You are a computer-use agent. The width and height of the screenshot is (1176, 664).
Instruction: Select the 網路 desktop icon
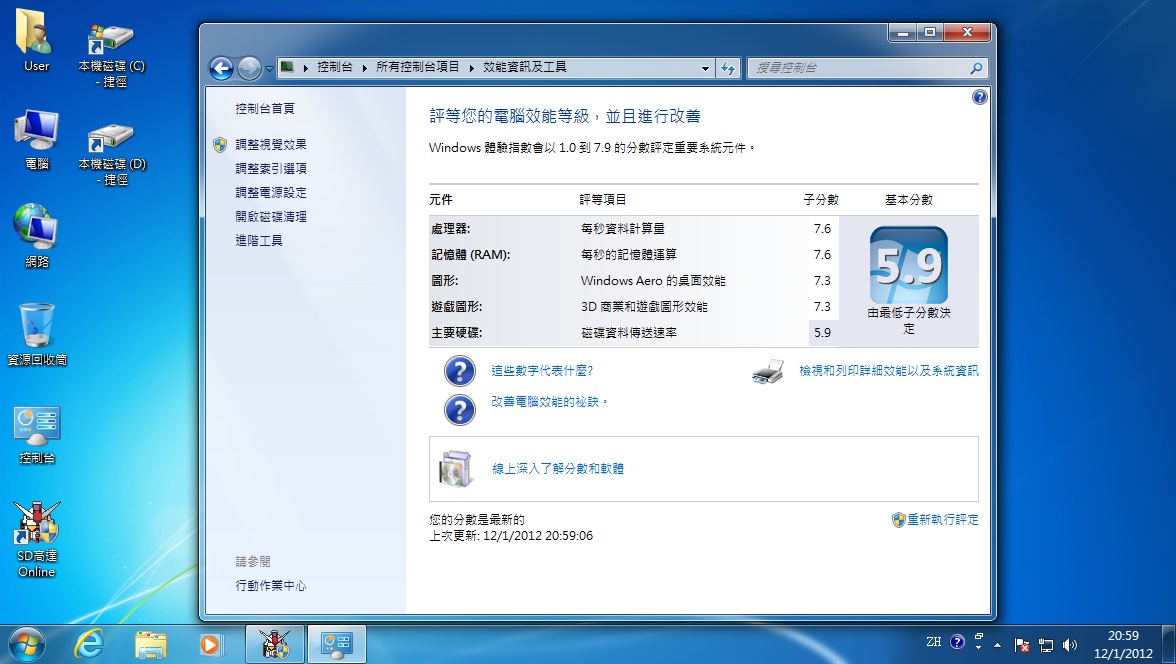point(36,236)
